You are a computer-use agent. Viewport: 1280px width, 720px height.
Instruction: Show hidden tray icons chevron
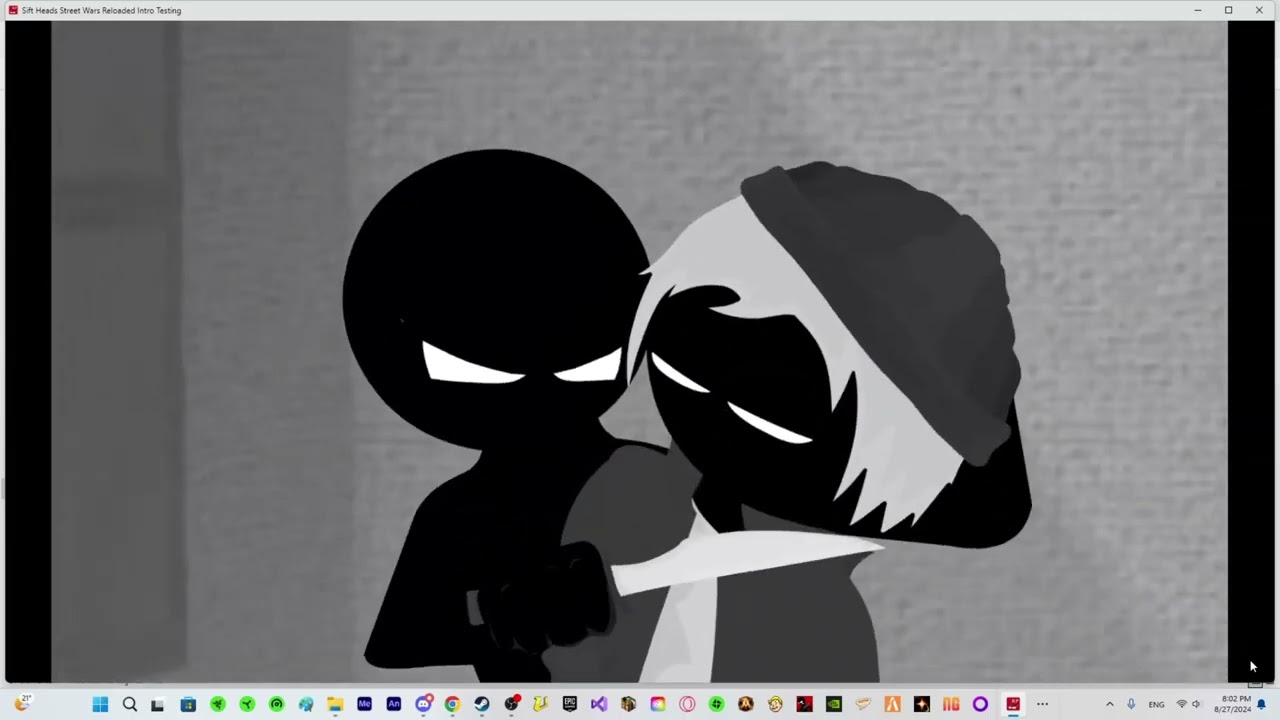coord(1109,704)
